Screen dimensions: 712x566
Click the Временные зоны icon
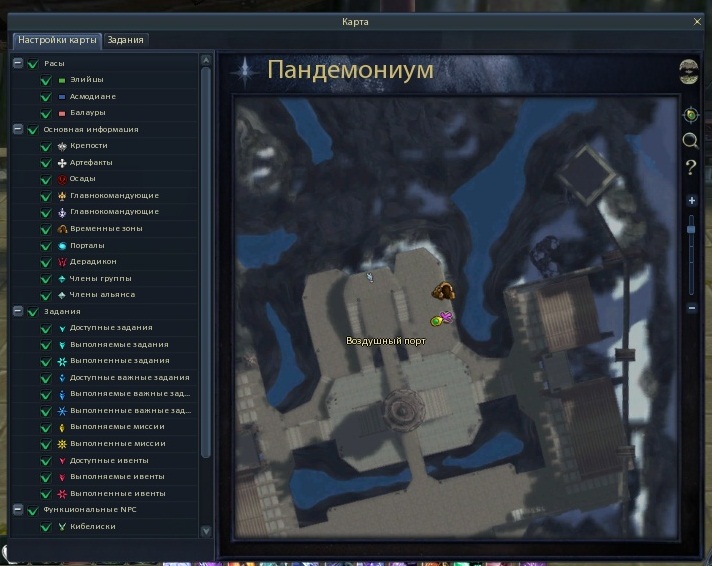(x=62, y=229)
